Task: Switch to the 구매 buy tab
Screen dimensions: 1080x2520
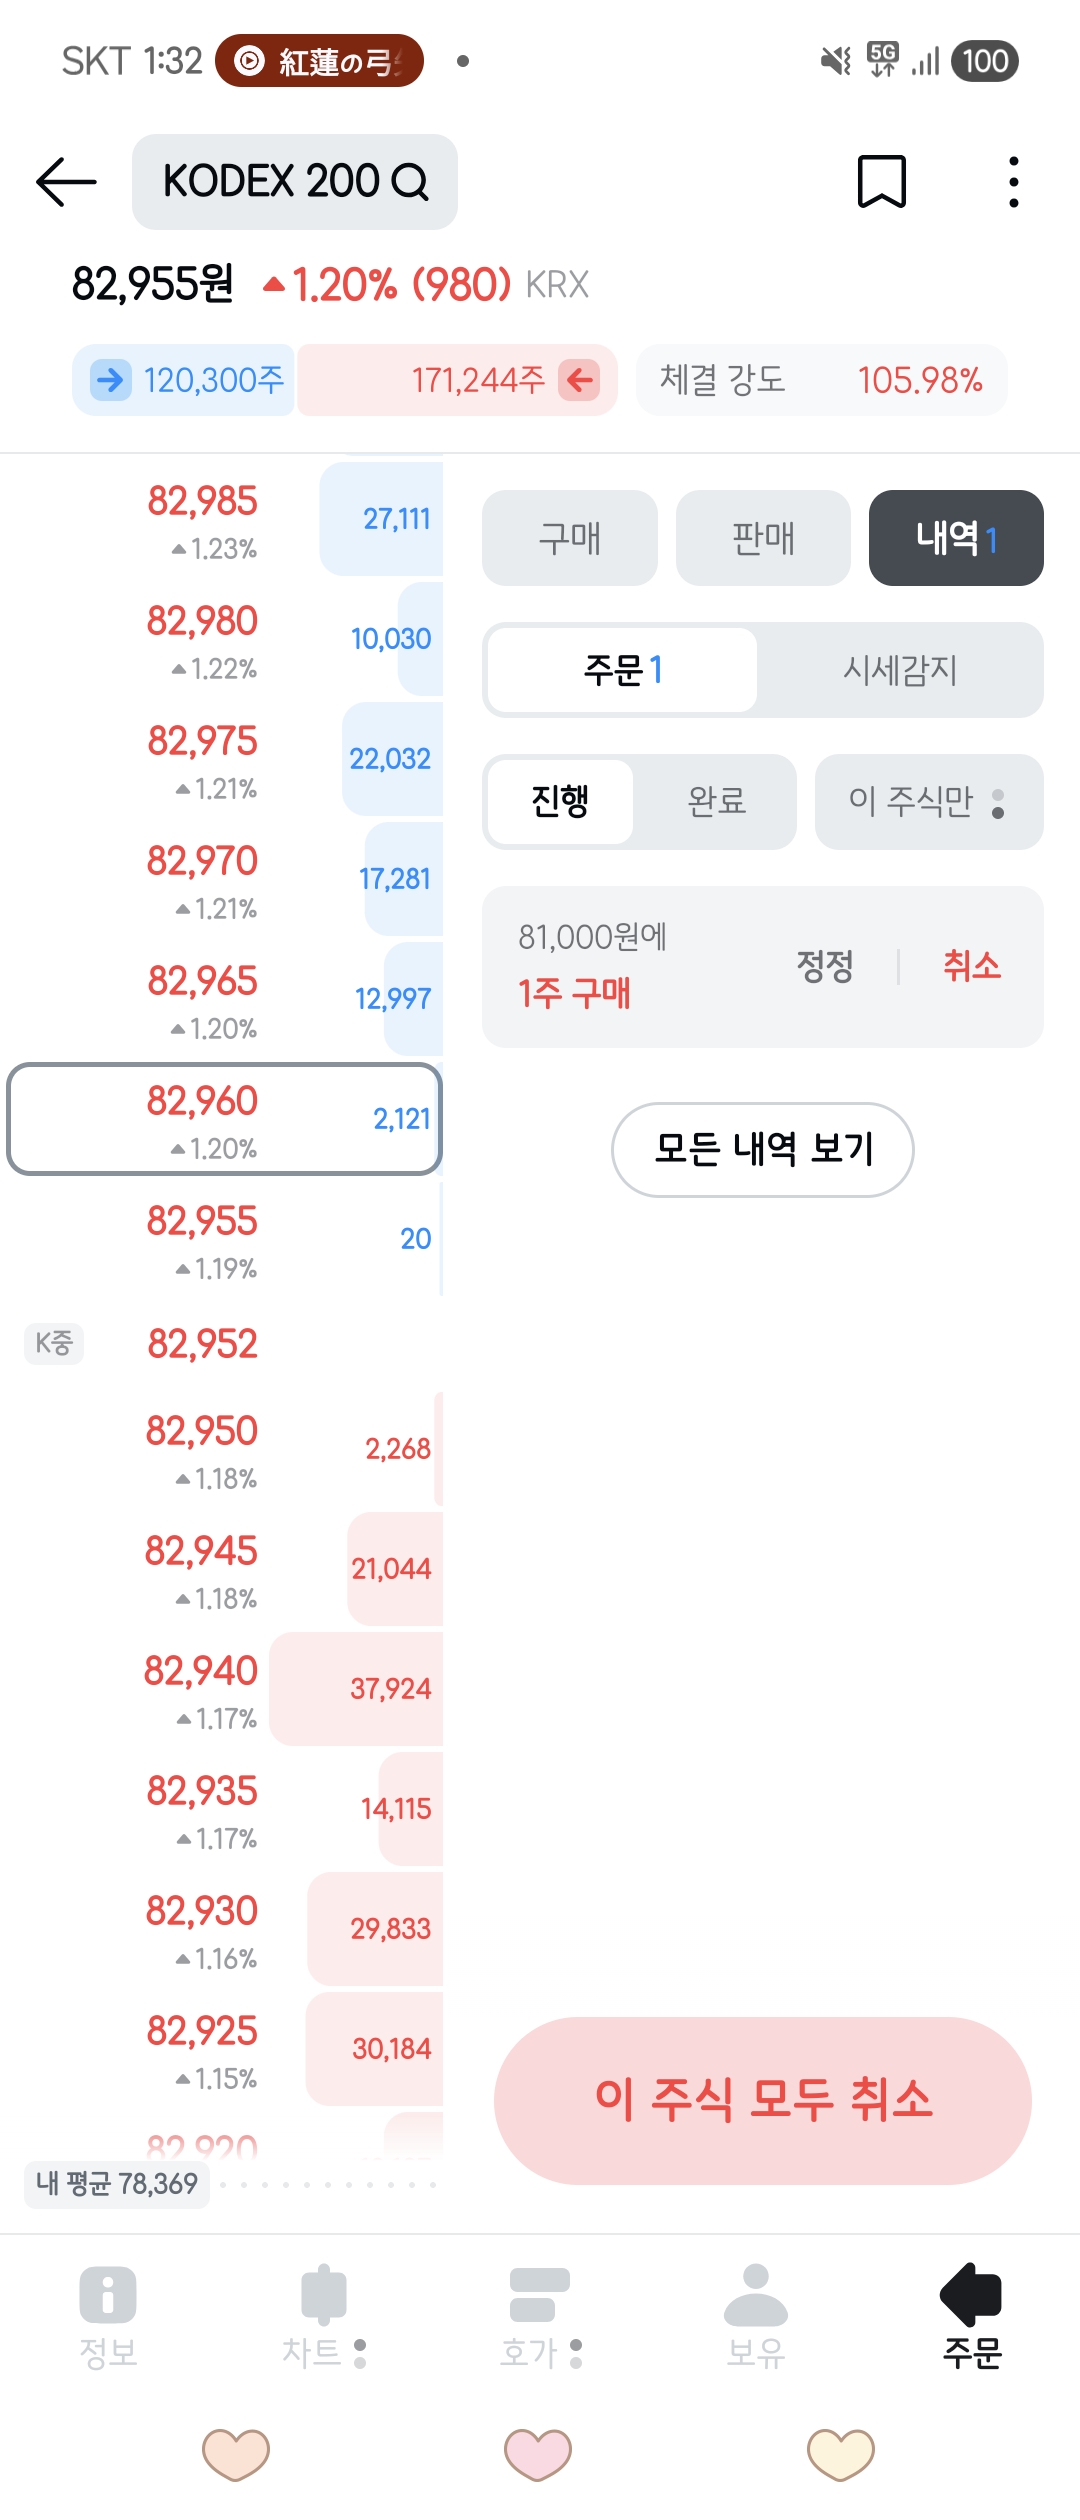Action: [569, 538]
